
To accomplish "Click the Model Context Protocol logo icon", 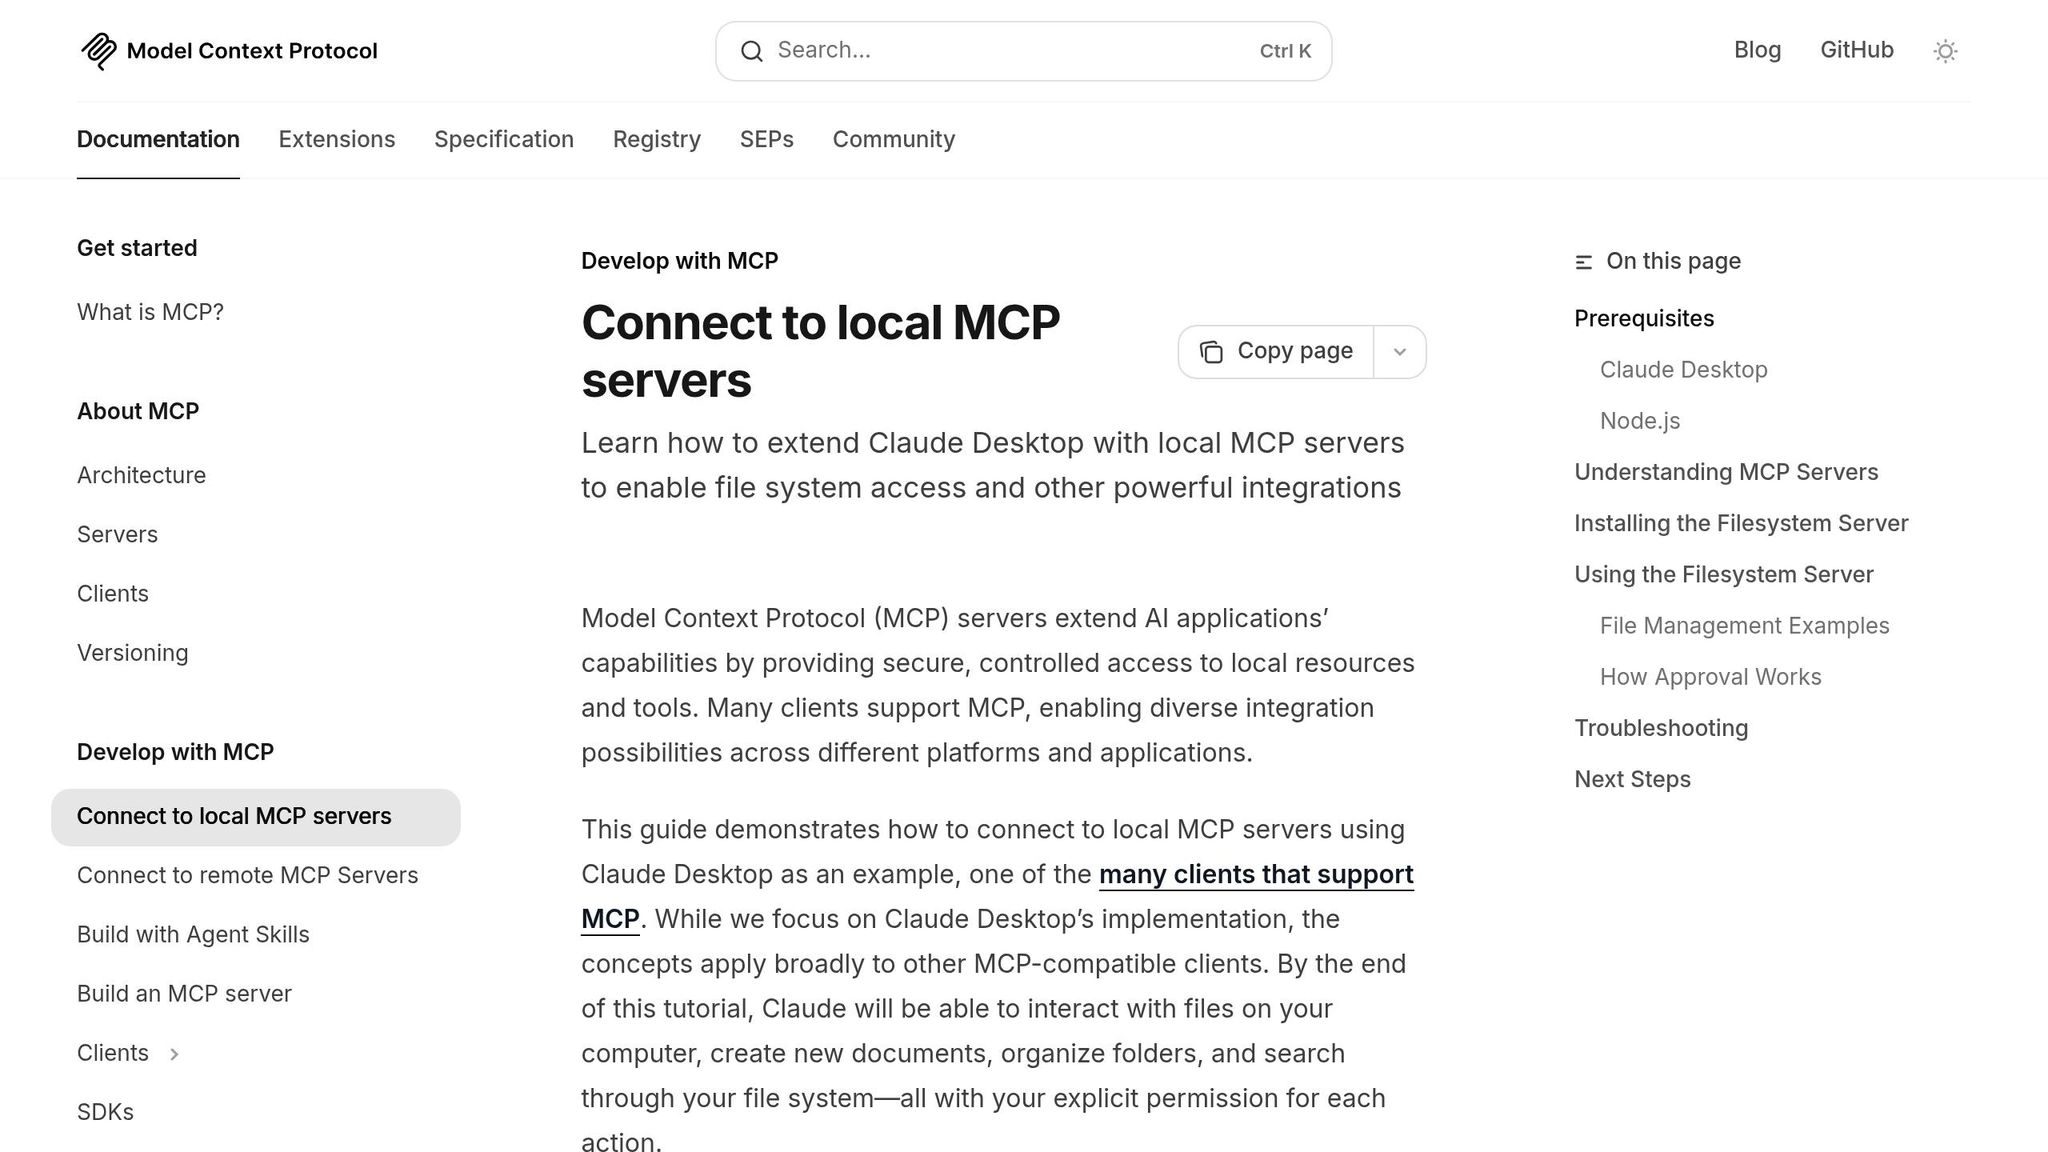I will click(x=98, y=51).
